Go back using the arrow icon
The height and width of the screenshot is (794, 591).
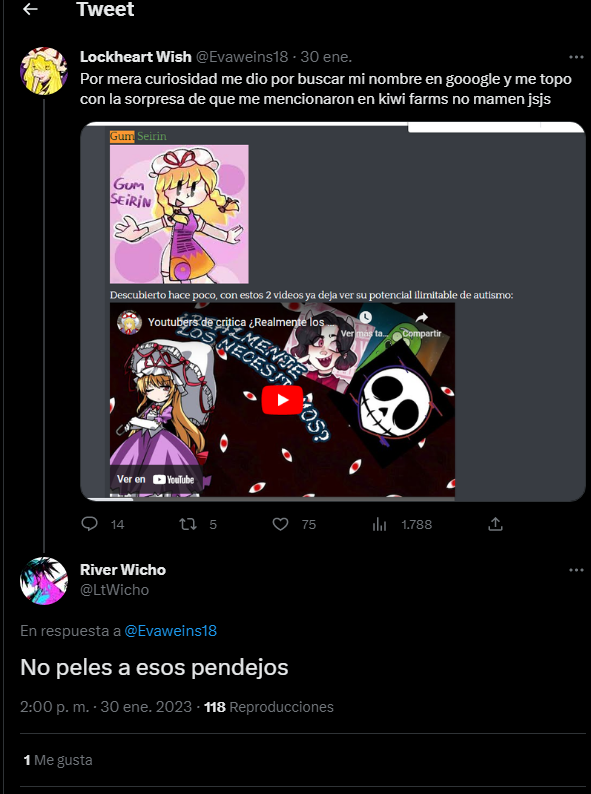(30, 9)
